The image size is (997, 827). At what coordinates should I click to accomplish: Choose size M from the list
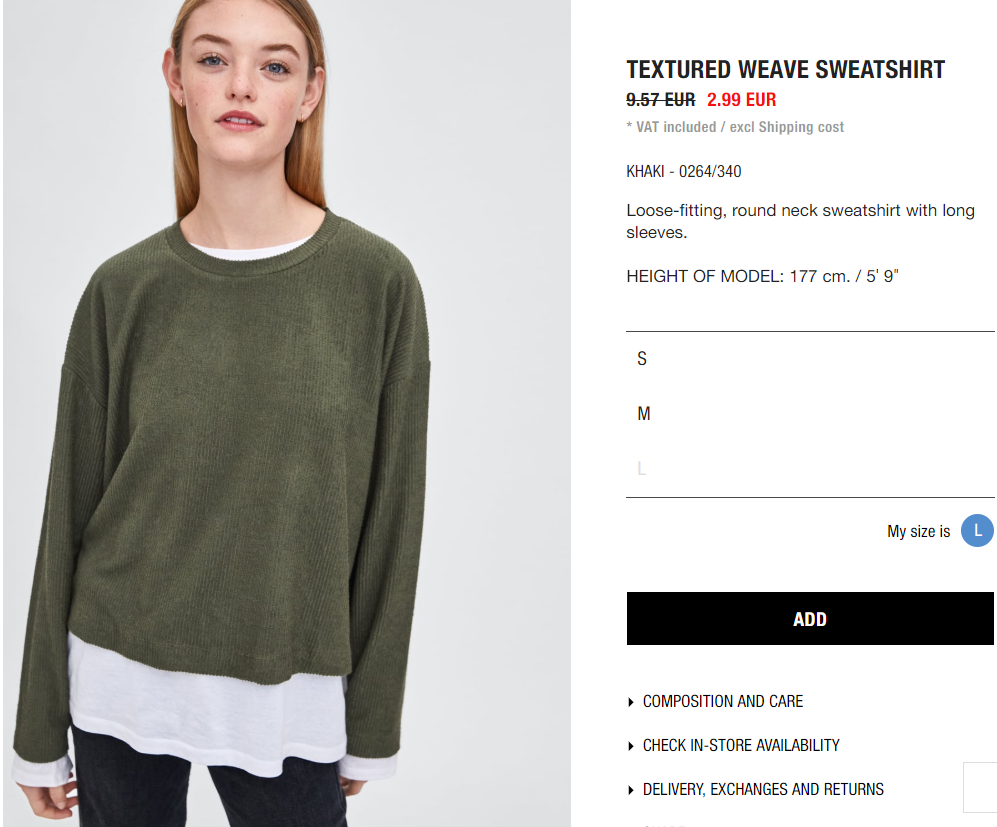[x=810, y=414]
